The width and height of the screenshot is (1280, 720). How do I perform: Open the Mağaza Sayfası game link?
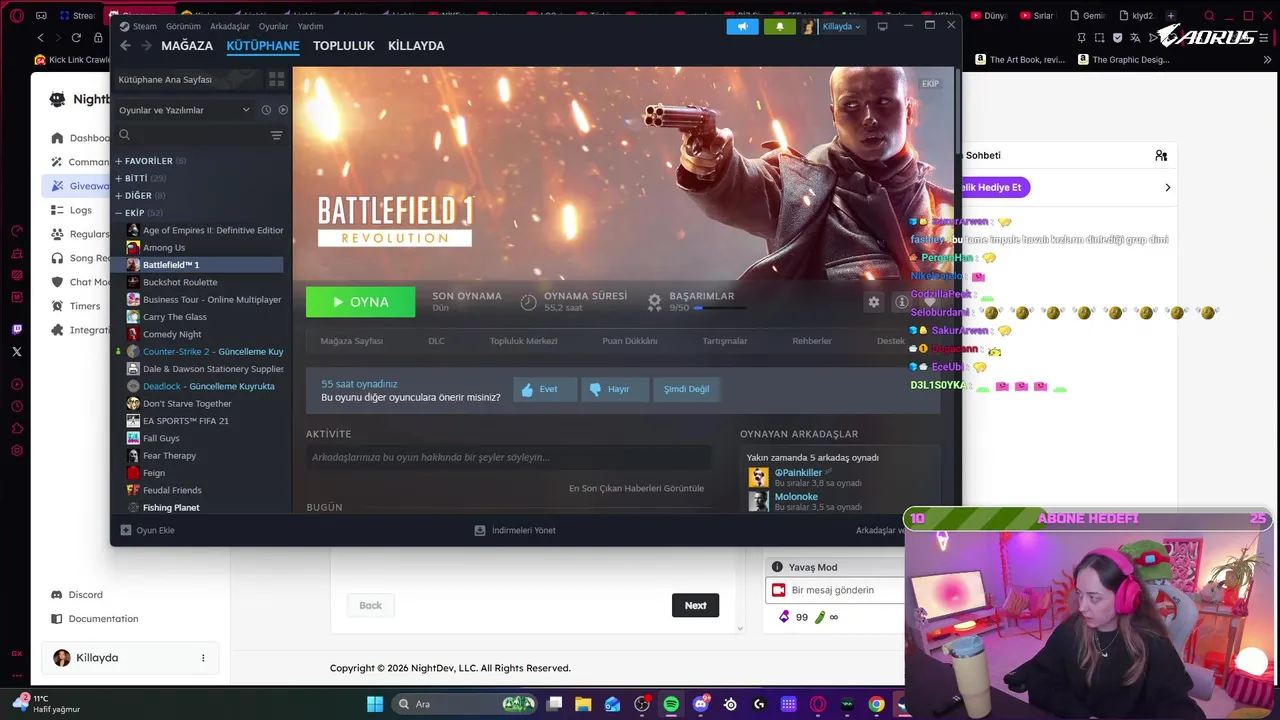[351, 341]
